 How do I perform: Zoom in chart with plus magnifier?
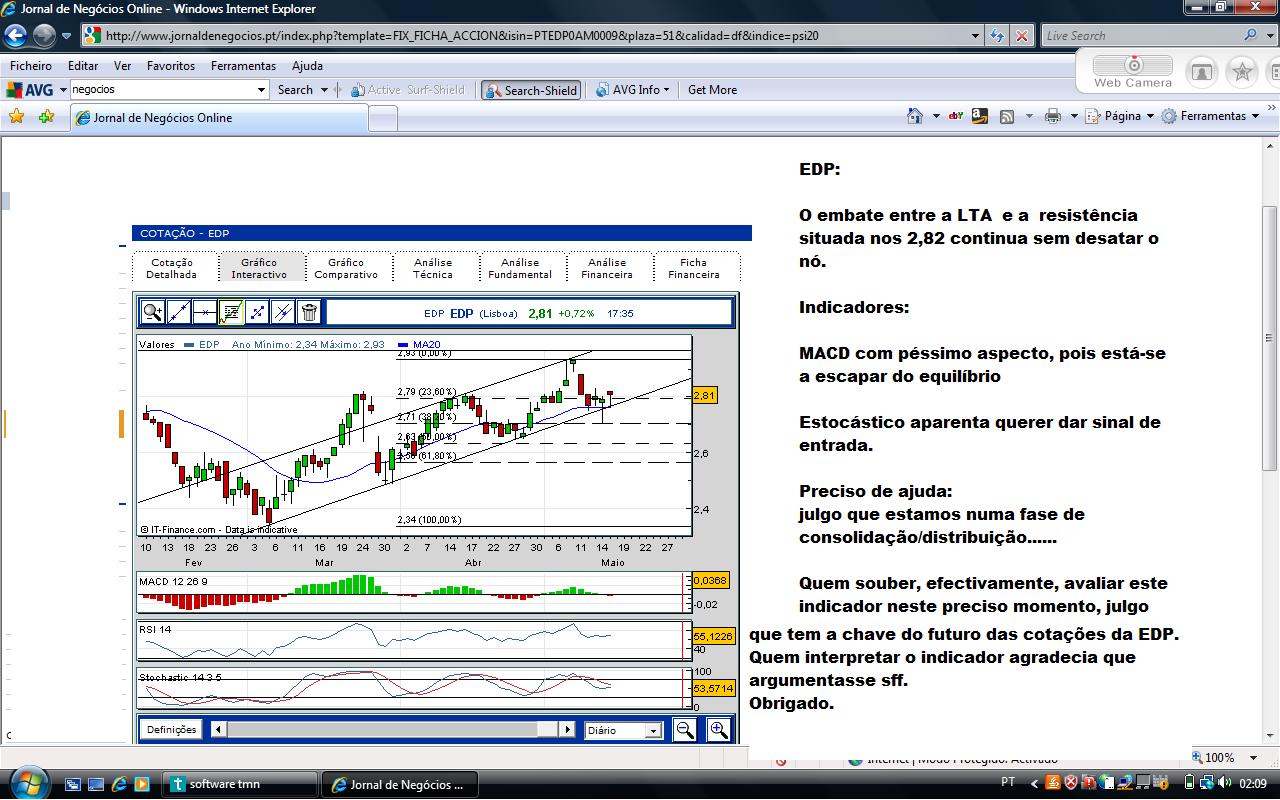719,730
